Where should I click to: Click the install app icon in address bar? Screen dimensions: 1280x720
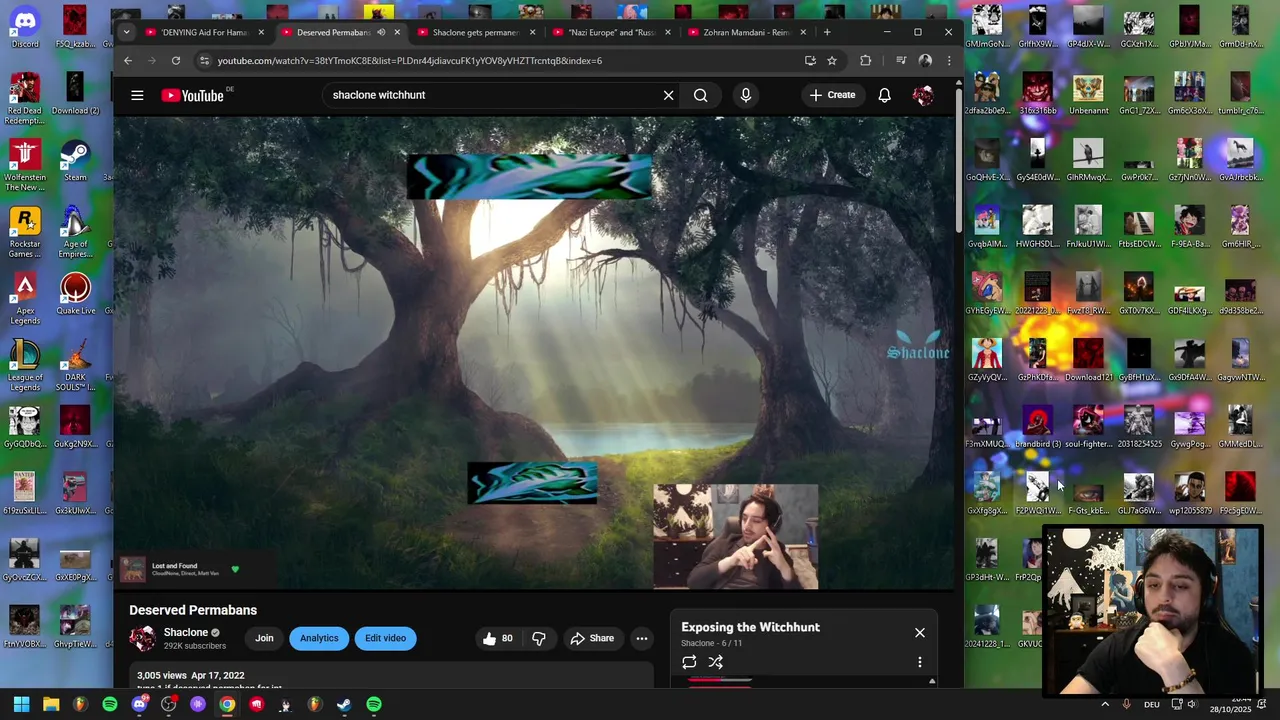click(810, 60)
